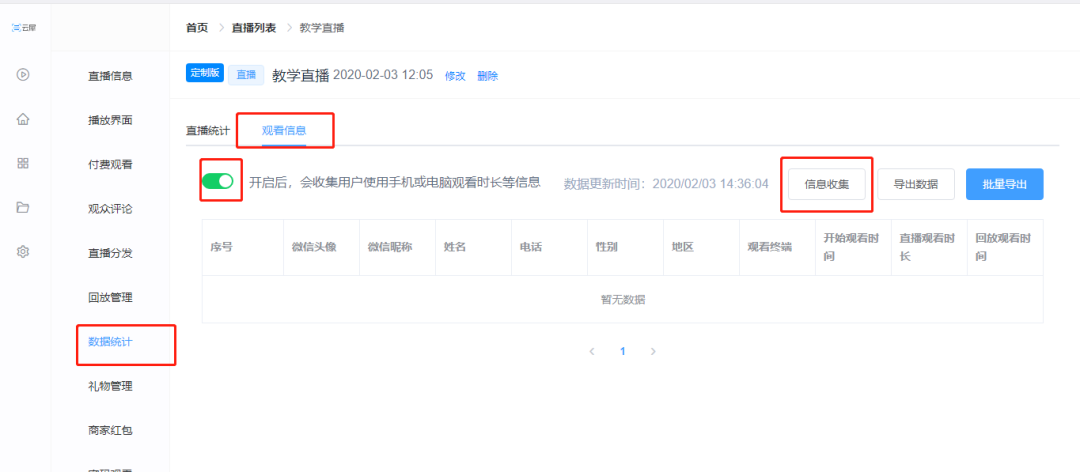Go to next page arrow in pagination
Image resolution: width=1080 pixels, height=472 pixels.
point(653,351)
